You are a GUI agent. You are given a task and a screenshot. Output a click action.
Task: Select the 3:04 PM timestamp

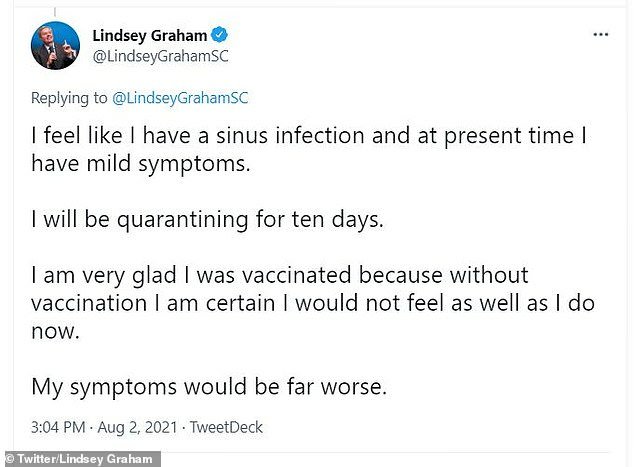60,428
